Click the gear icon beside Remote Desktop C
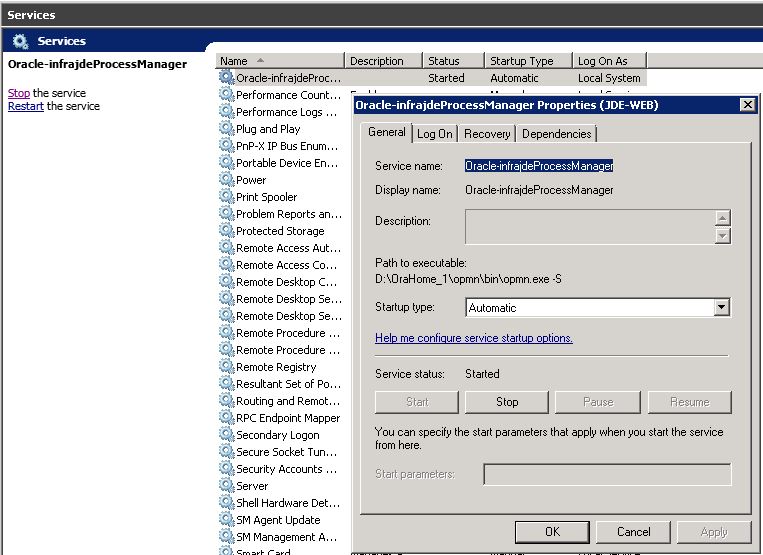This screenshot has height=555, width=763. point(226,281)
